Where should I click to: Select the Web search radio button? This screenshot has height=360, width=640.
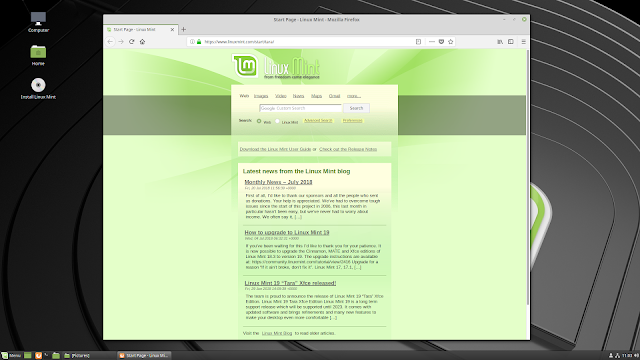pyautogui.click(x=259, y=121)
